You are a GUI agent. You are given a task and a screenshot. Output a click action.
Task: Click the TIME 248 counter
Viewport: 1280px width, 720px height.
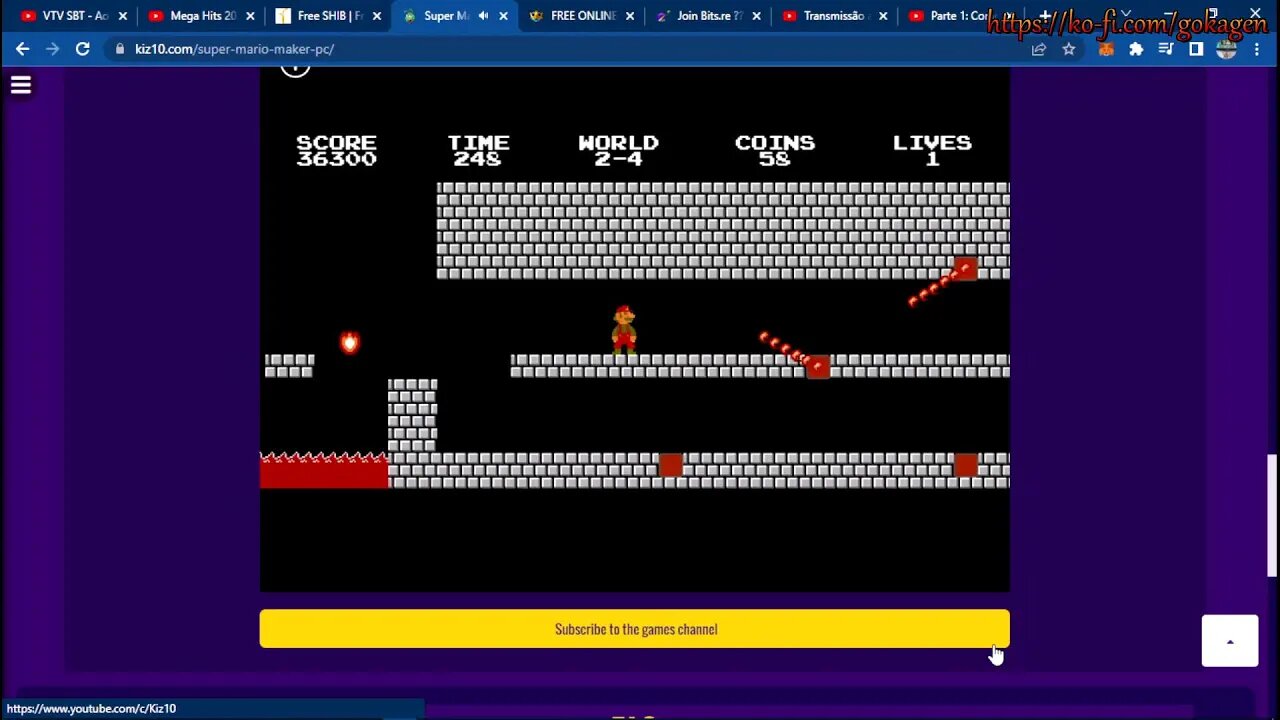coord(478,150)
